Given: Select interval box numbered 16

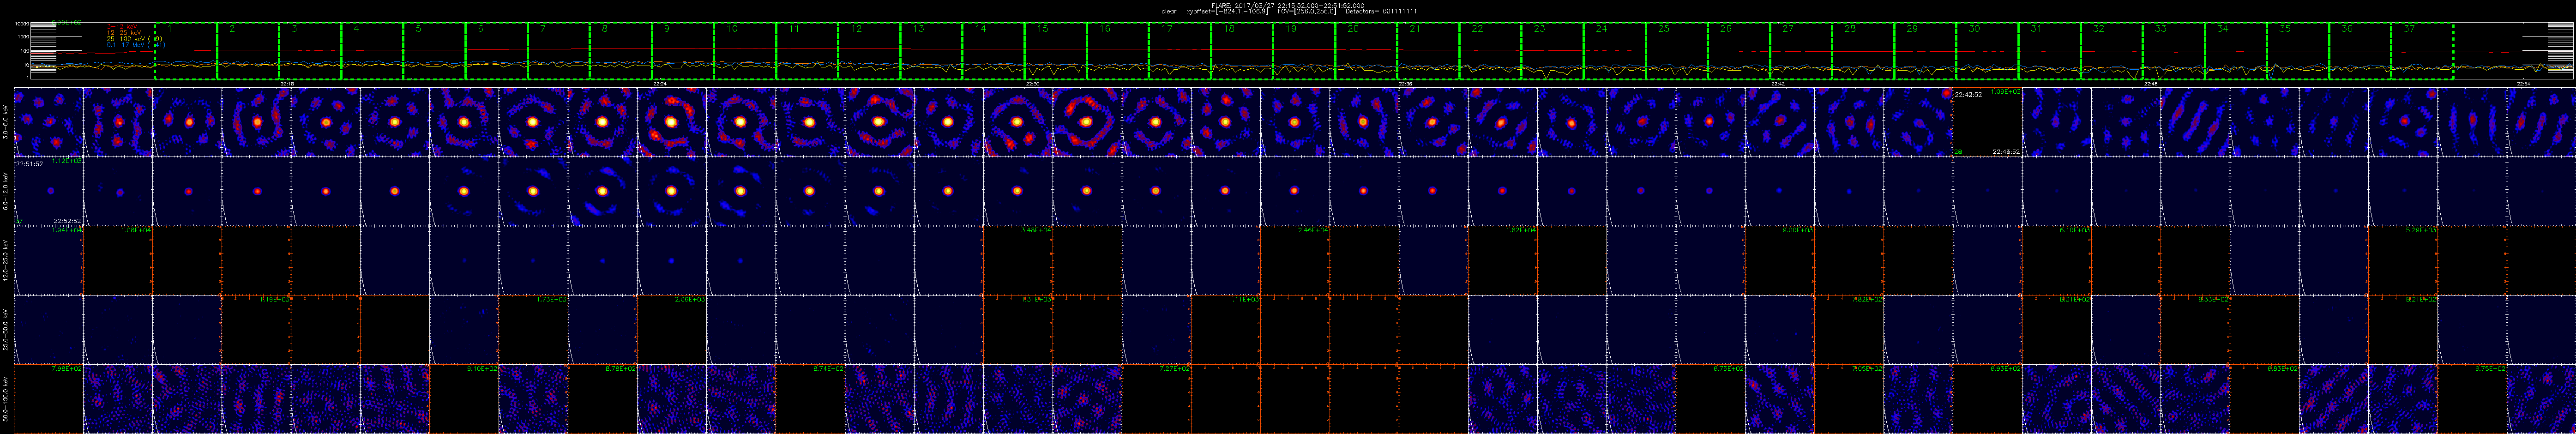Looking at the screenshot, I should pyautogui.click(x=1118, y=51).
